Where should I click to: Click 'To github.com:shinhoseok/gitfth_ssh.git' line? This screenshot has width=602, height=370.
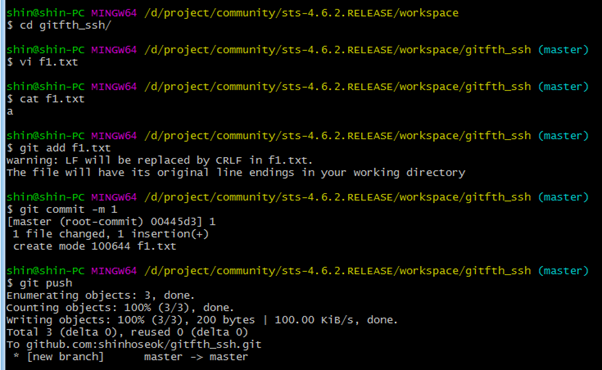click(x=134, y=345)
